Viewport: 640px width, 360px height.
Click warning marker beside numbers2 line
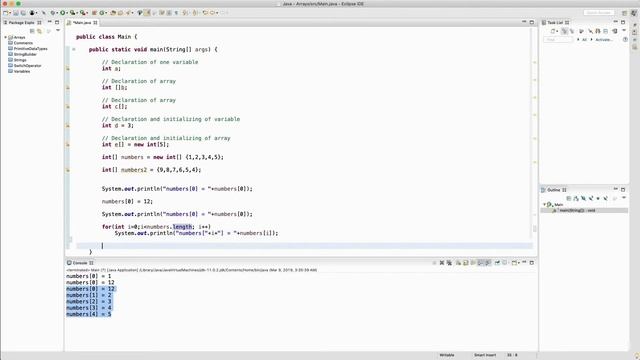point(68,170)
